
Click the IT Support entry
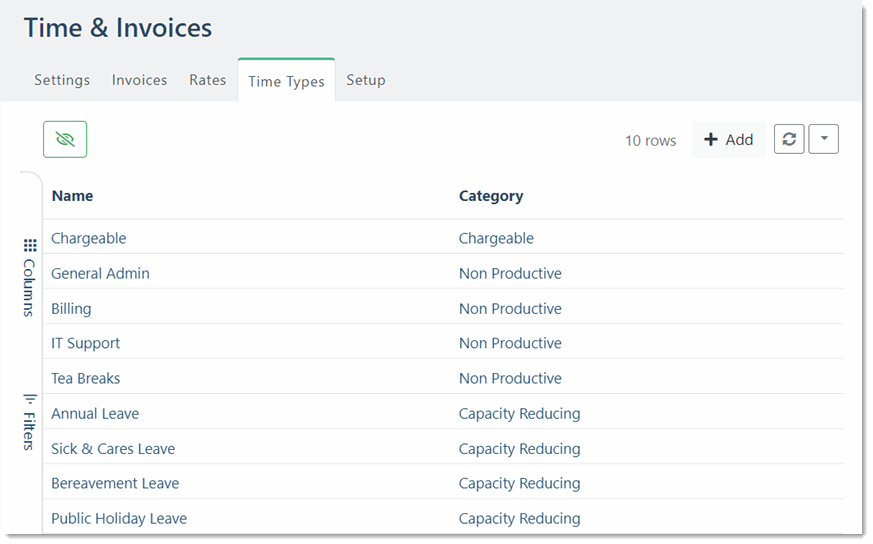(x=85, y=343)
